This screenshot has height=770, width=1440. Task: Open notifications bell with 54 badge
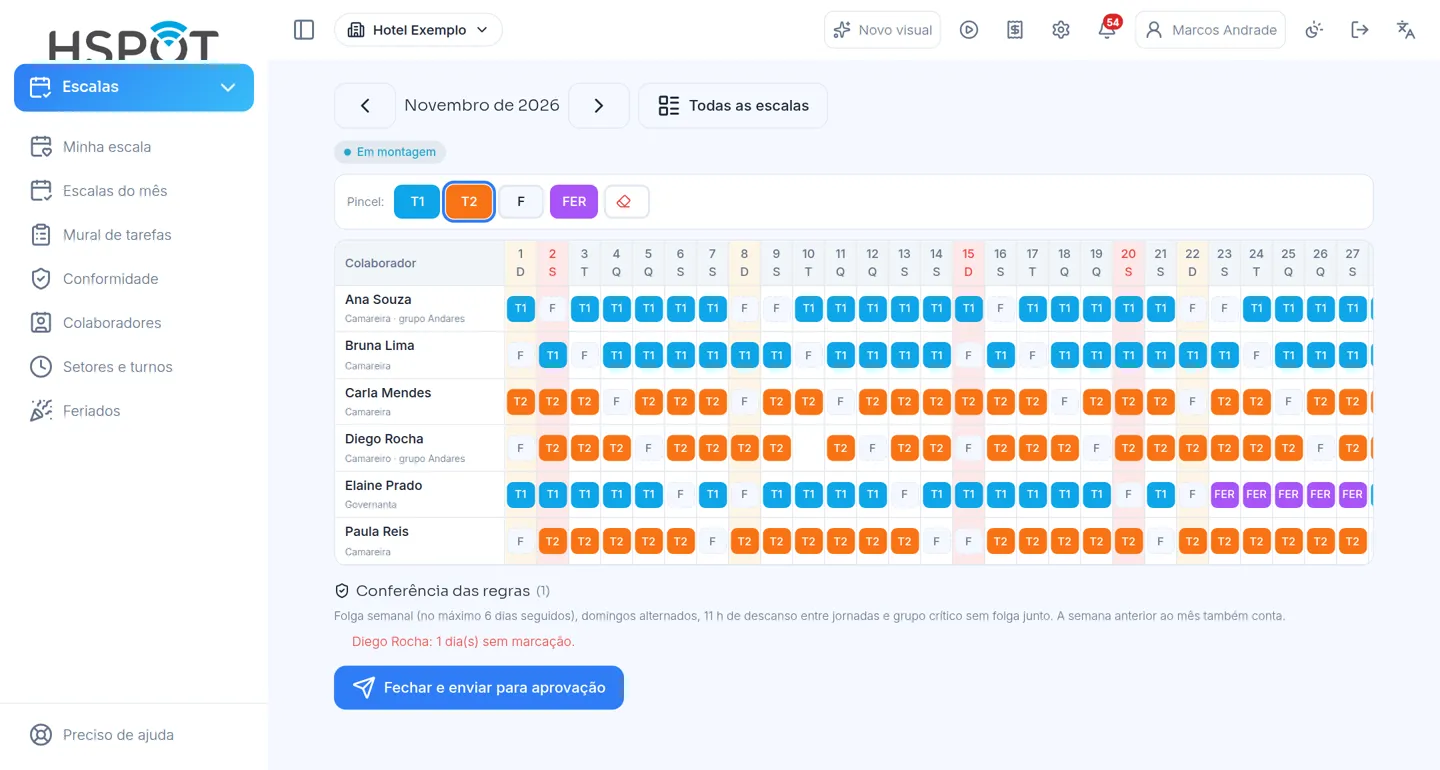[1108, 28]
